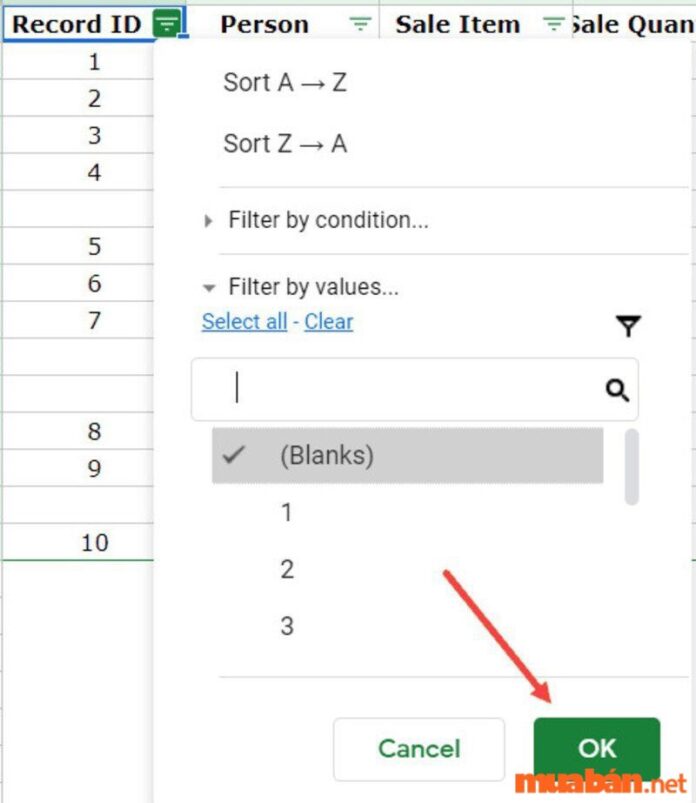Click inside the filter search field
The height and width of the screenshot is (803, 696).
coord(400,390)
